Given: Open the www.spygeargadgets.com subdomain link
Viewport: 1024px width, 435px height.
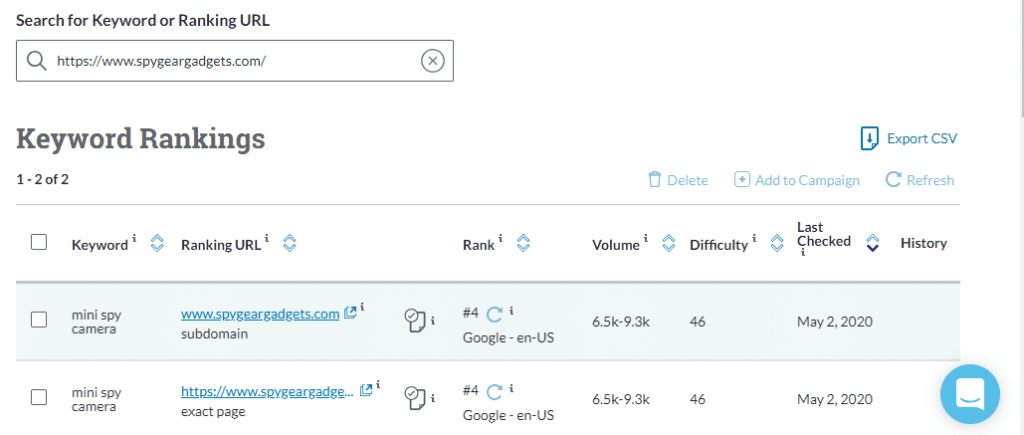Looking at the screenshot, I should pos(260,314).
